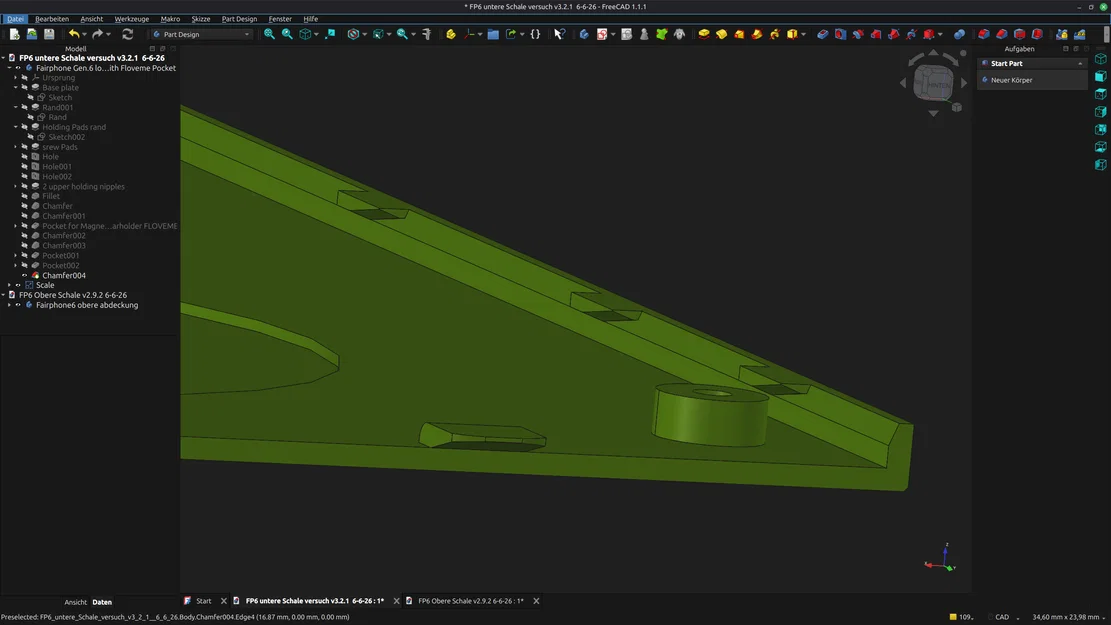Select the Pad tool icon
The height and width of the screenshot is (625, 1111).
(x=704, y=34)
